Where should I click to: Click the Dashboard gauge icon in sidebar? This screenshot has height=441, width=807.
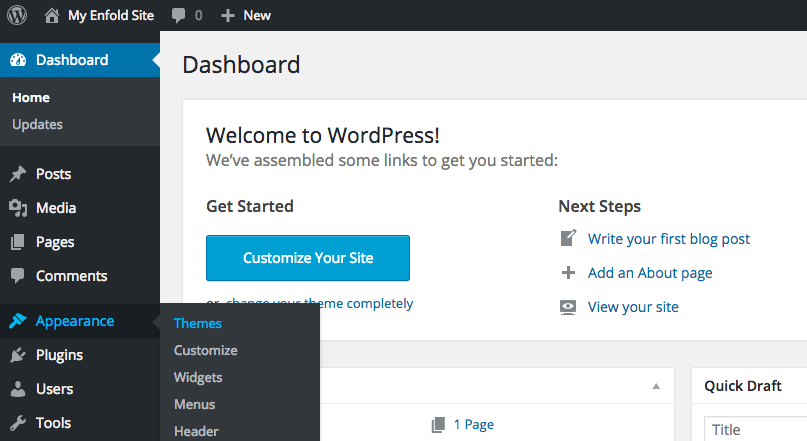18,60
